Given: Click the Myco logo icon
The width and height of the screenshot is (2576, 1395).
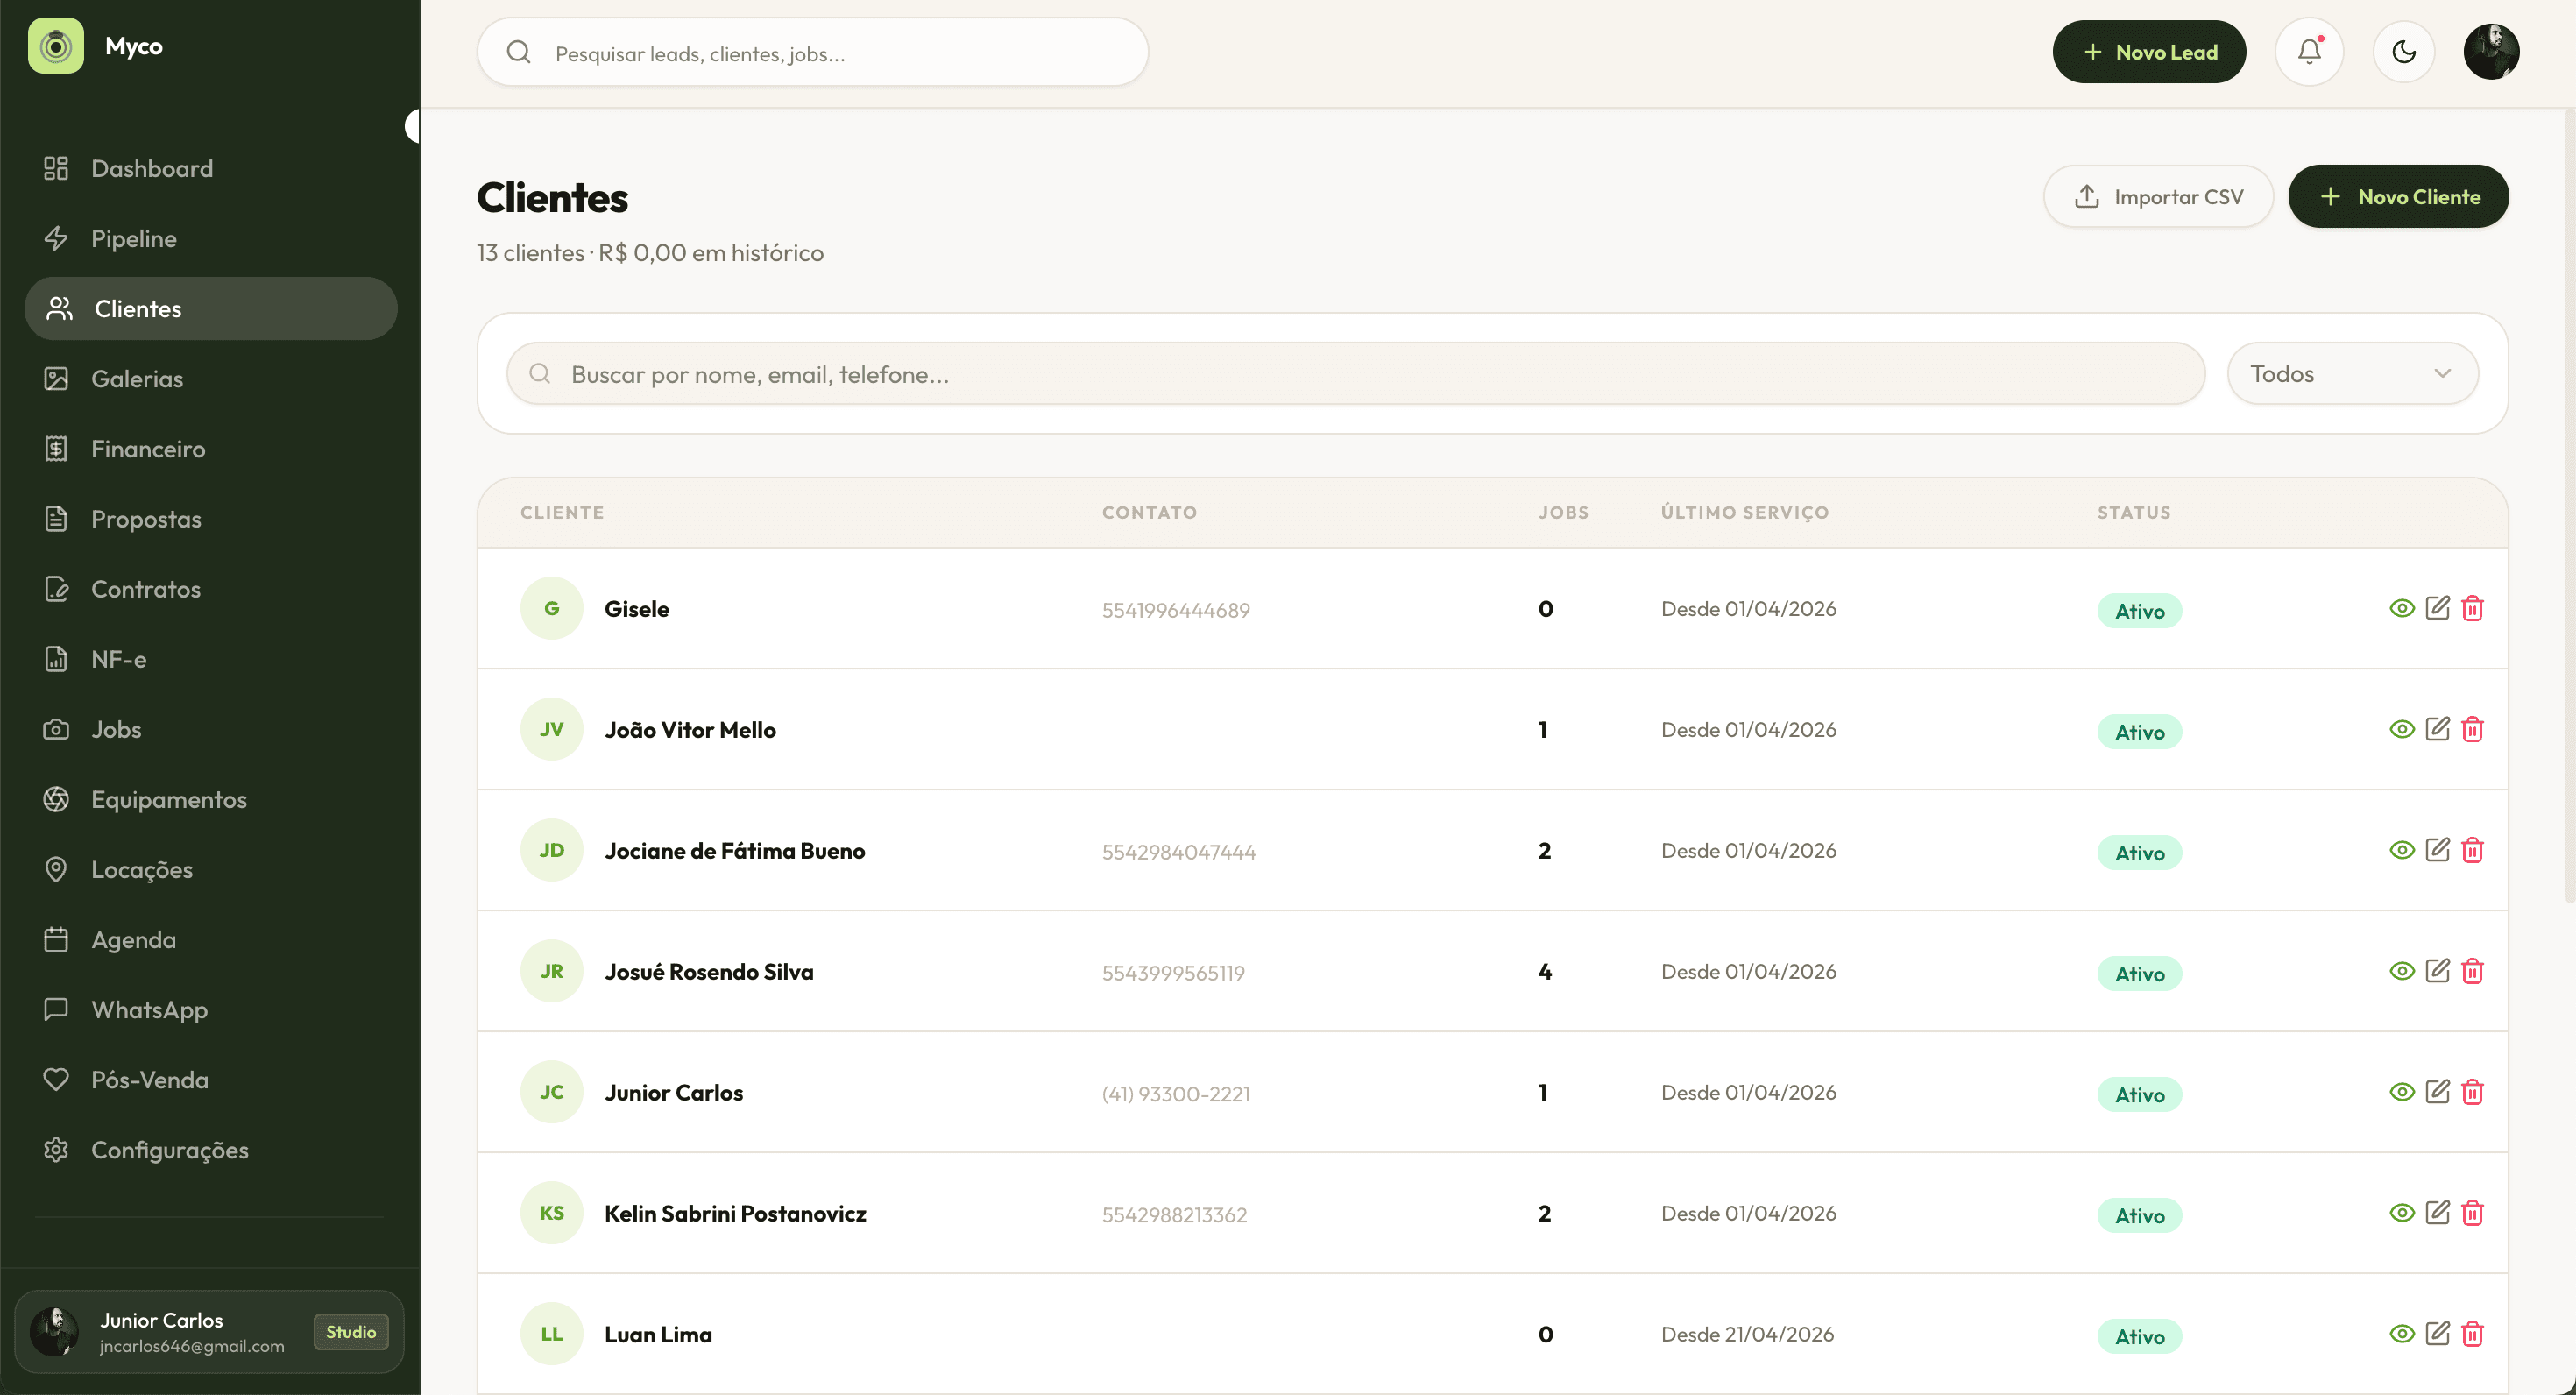Looking at the screenshot, I should click(x=56, y=46).
